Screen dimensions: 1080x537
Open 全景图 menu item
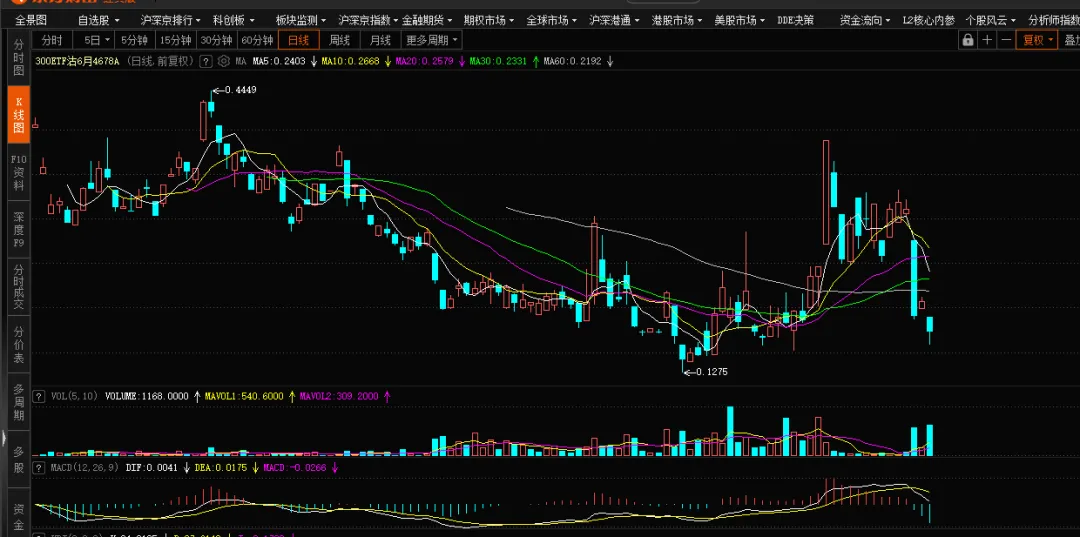tap(31, 21)
